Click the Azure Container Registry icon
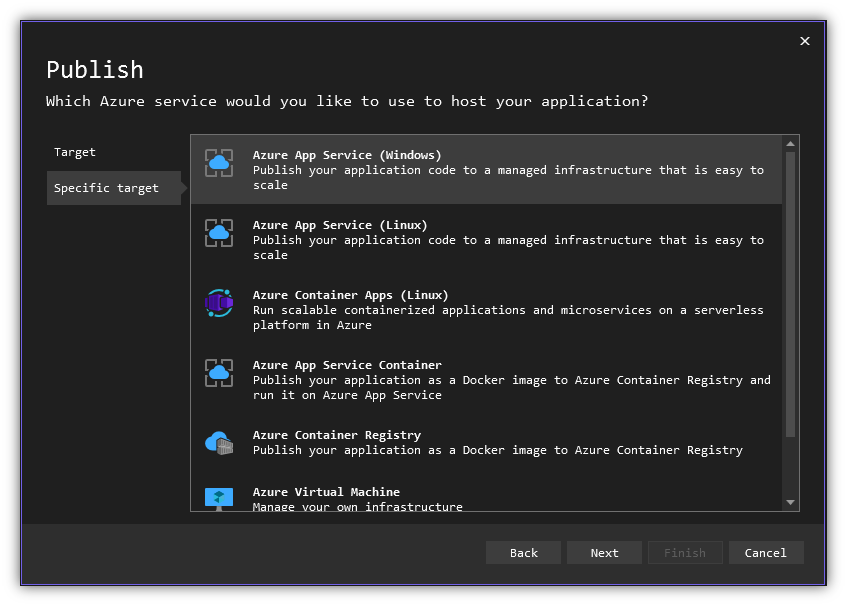 point(219,443)
